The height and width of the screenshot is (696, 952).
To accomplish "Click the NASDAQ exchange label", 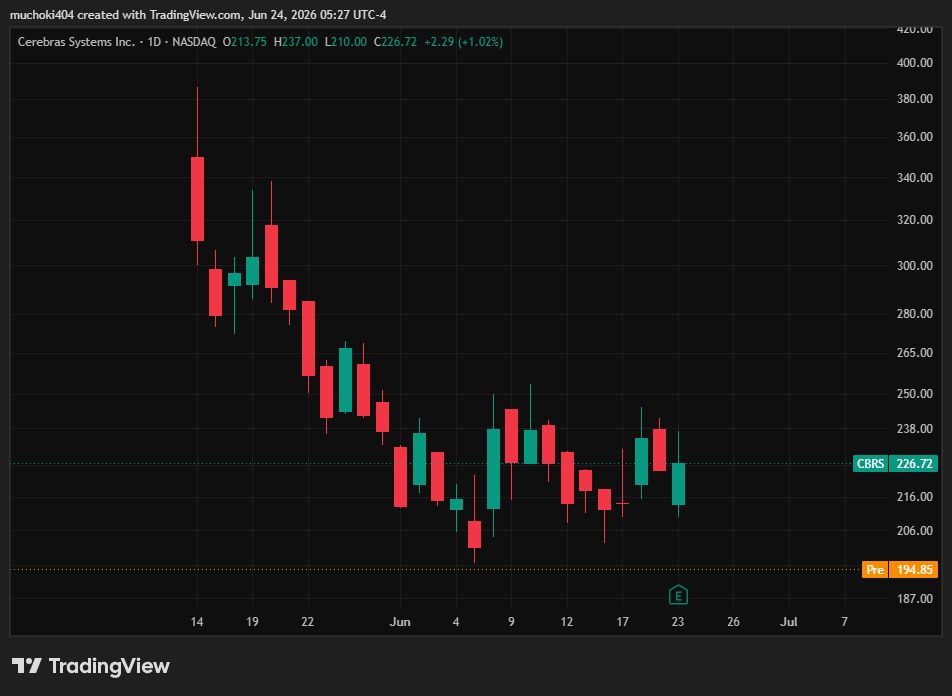I will (194, 42).
